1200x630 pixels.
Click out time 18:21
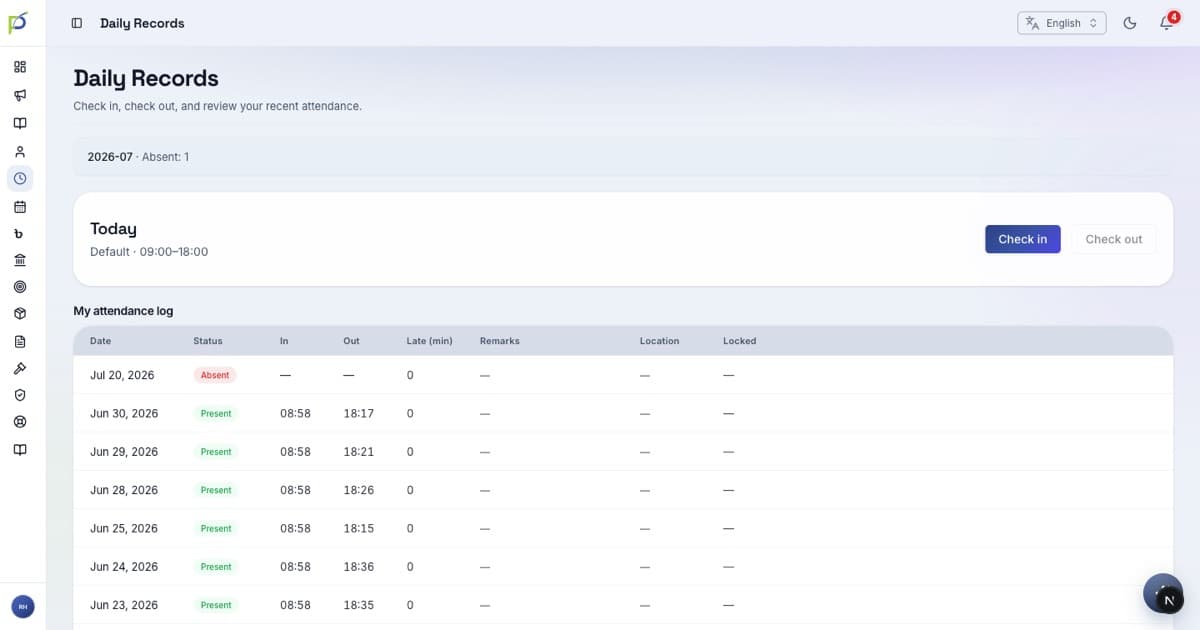pos(358,452)
